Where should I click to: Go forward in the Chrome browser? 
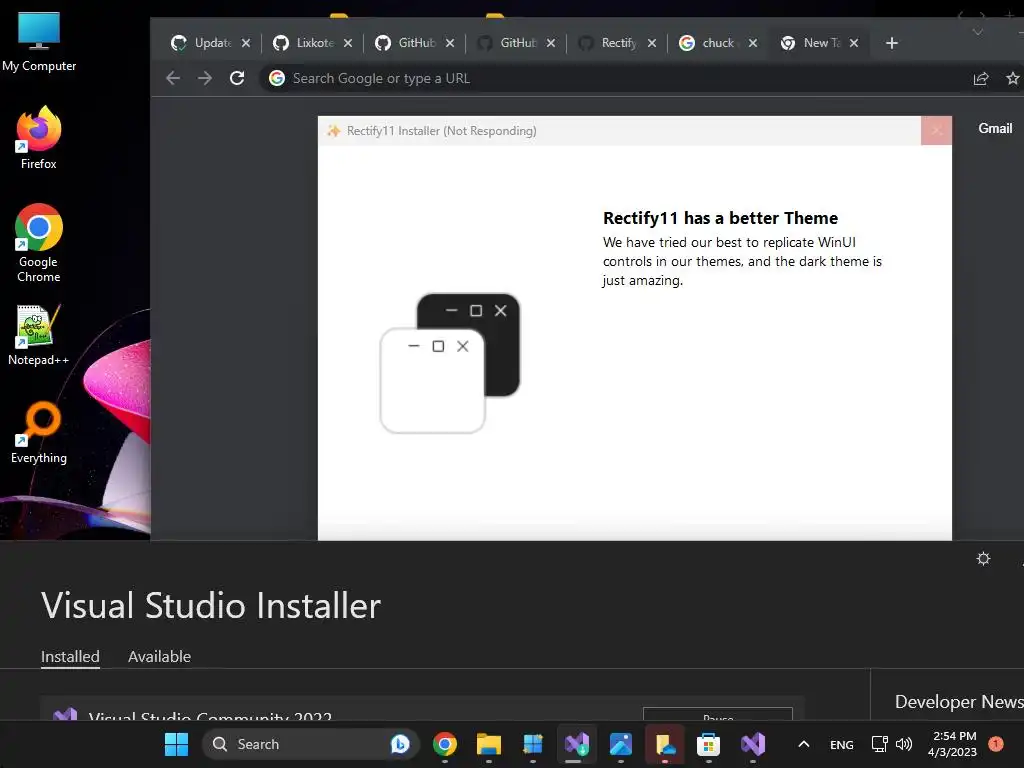tap(205, 78)
